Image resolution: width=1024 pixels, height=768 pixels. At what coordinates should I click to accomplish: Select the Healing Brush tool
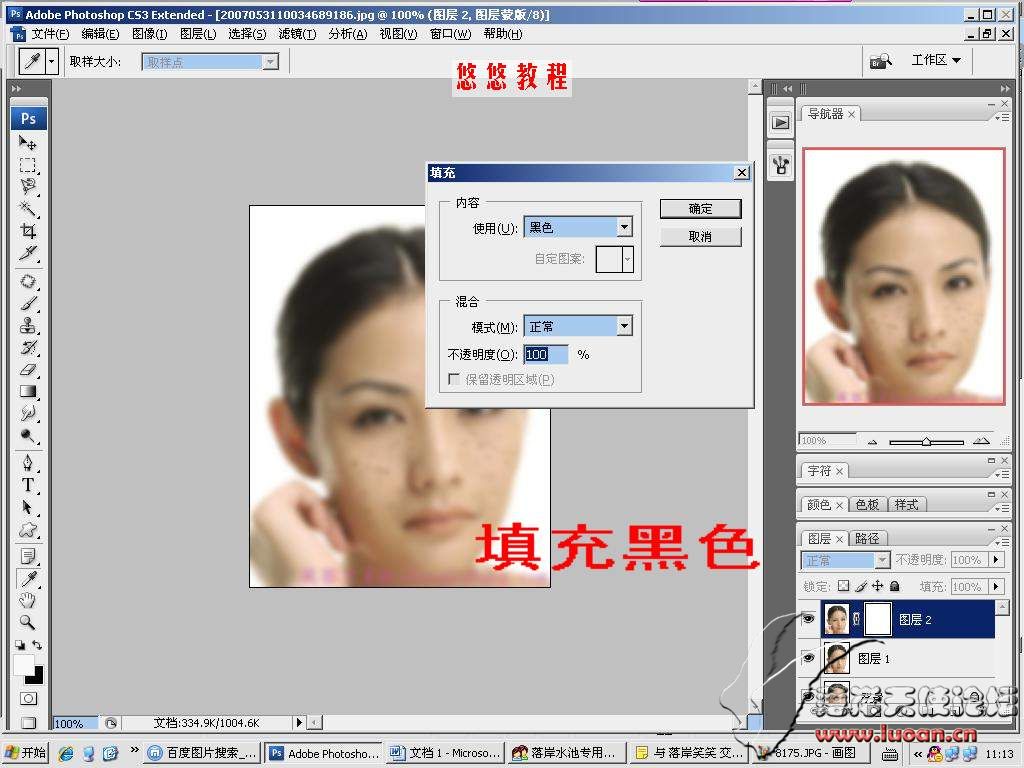pyautogui.click(x=27, y=281)
